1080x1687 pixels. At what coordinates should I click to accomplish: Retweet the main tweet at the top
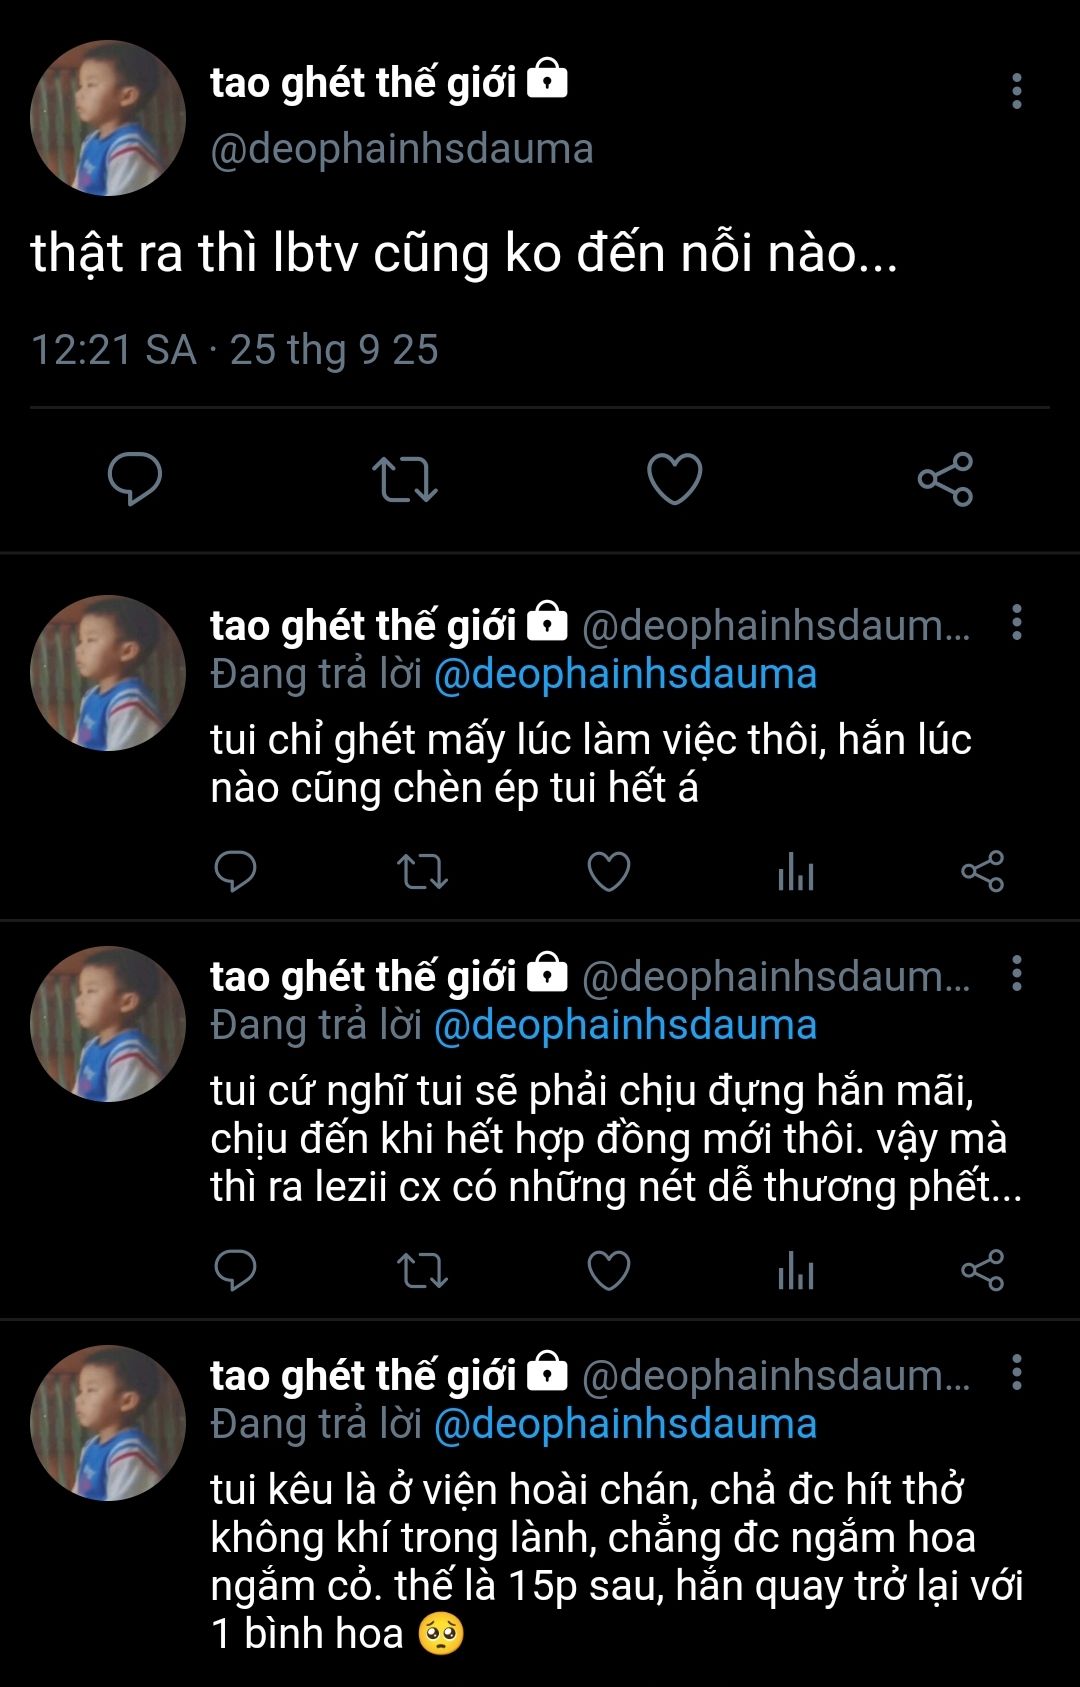pos(404,478)
